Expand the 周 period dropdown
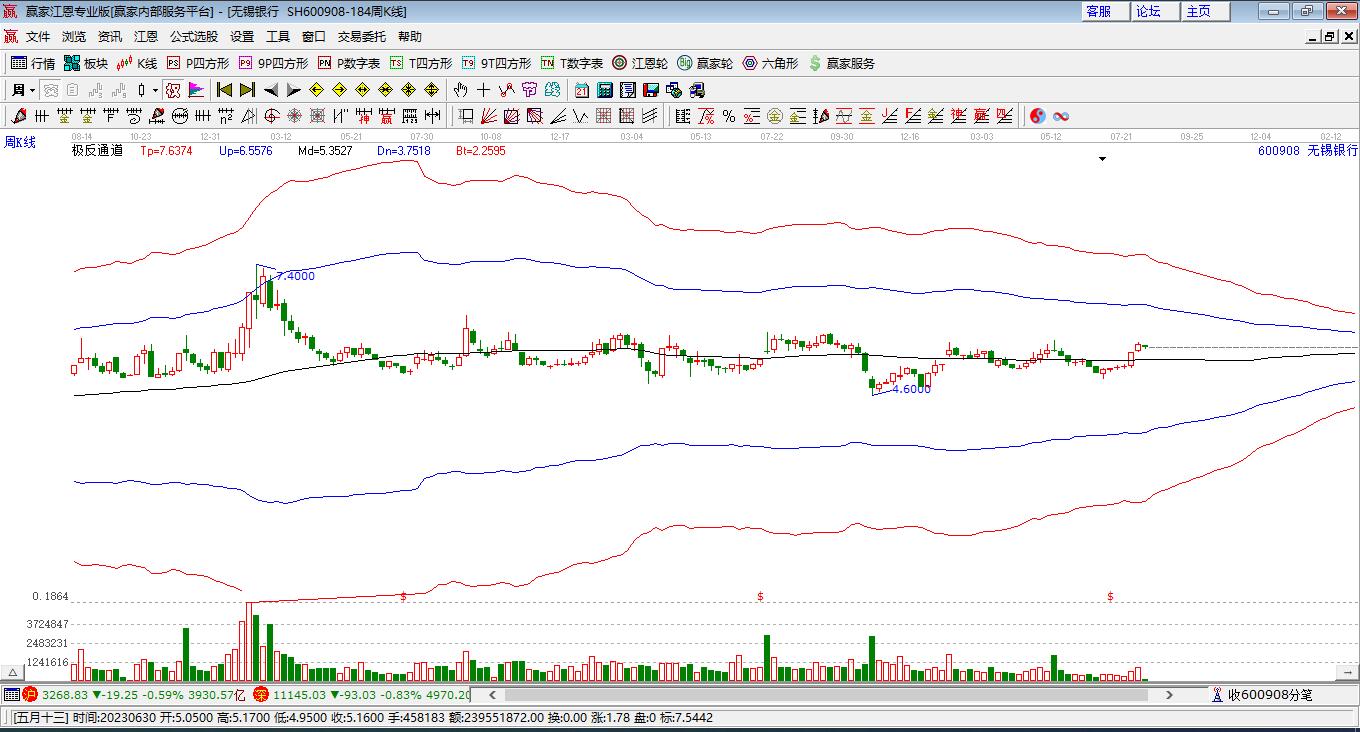1360x732 pixels. pos(23,90)
